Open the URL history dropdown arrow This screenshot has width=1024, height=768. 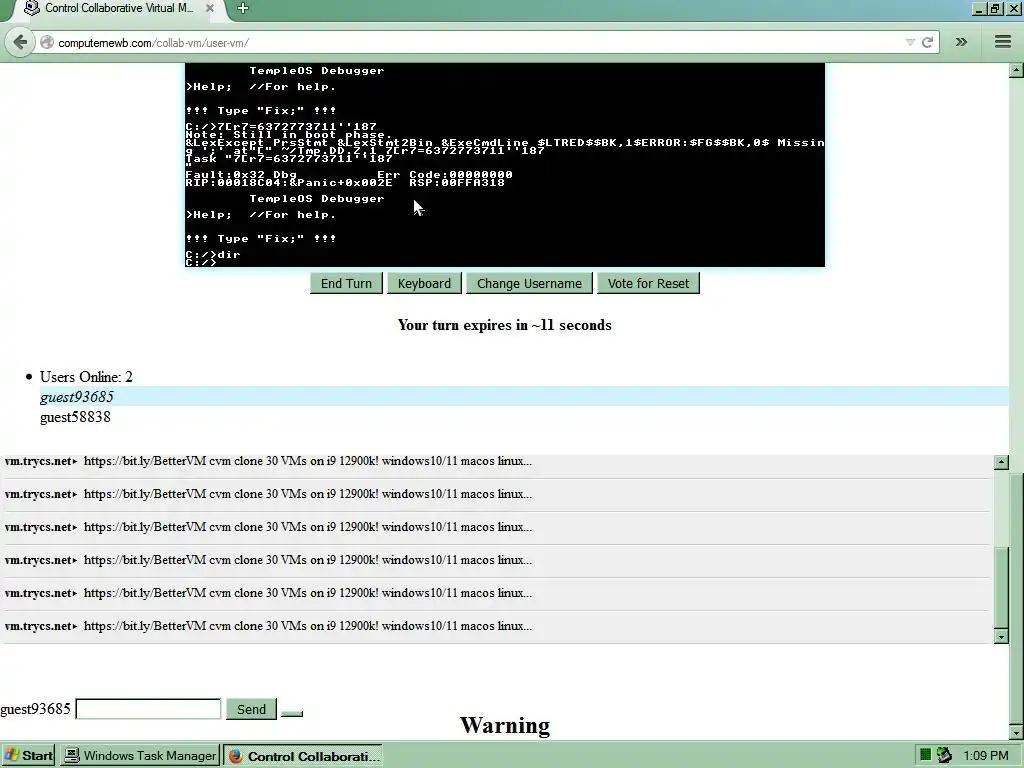coord(910,42)
